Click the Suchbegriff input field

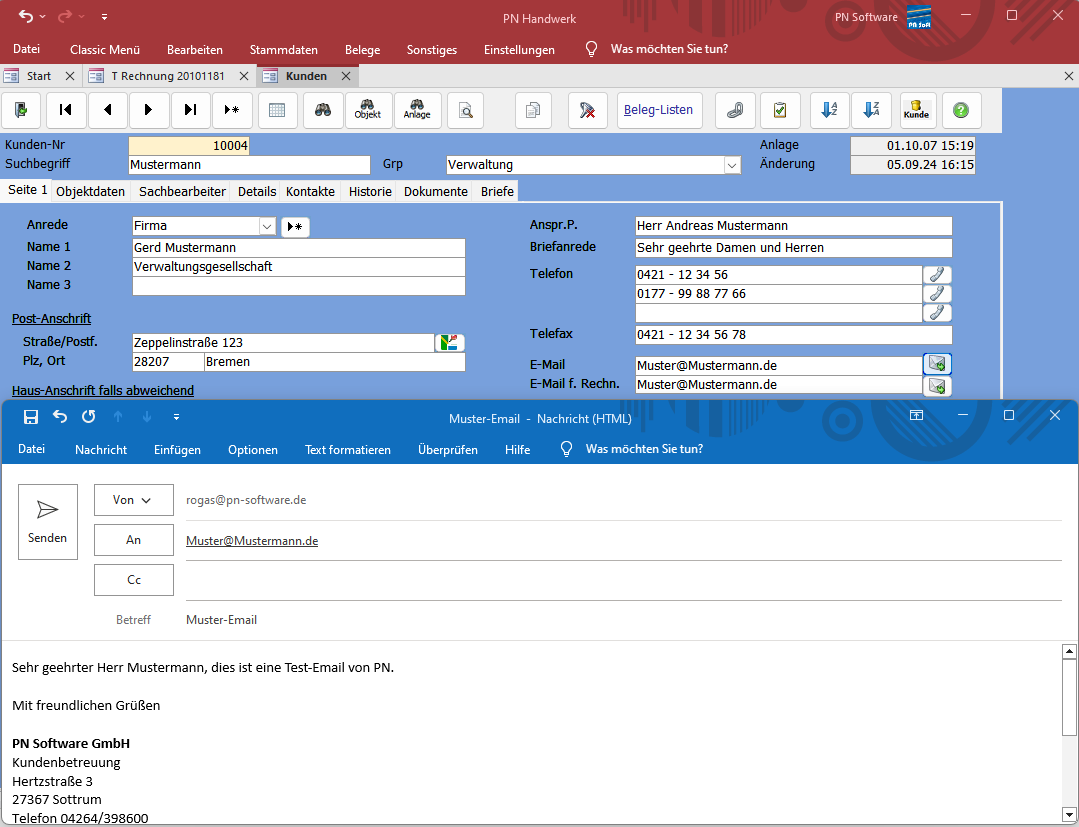[x=249, y=165]
